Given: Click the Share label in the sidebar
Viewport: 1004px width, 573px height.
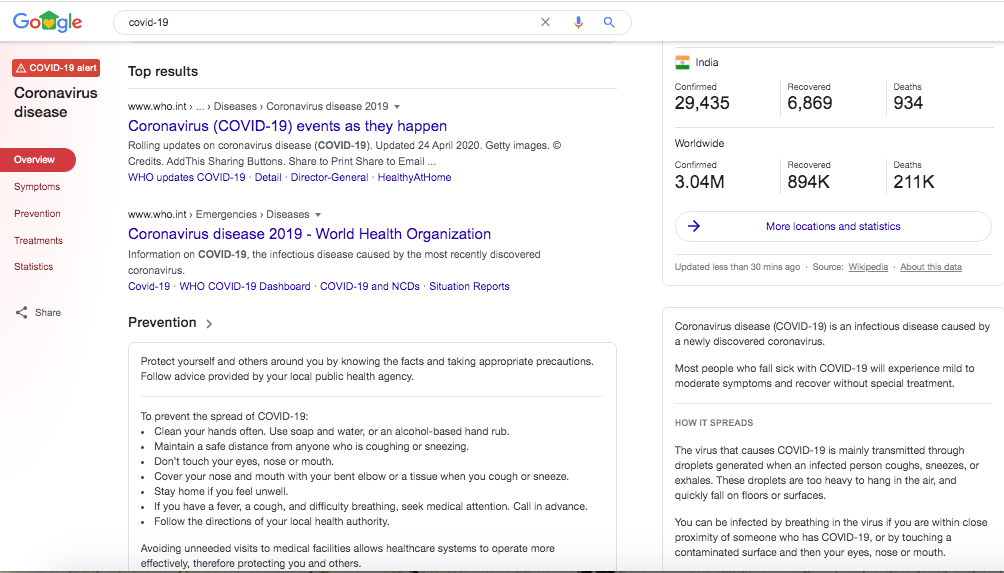Looking at the screenshot, I should [47, 312].
